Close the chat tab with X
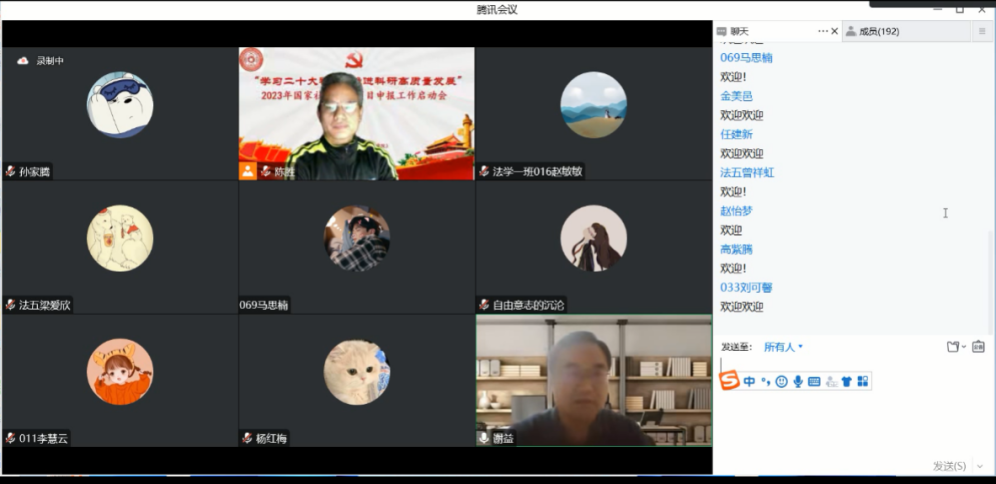Image resolution: width=996 pixels, height=484 pixels. pos(835,31)
